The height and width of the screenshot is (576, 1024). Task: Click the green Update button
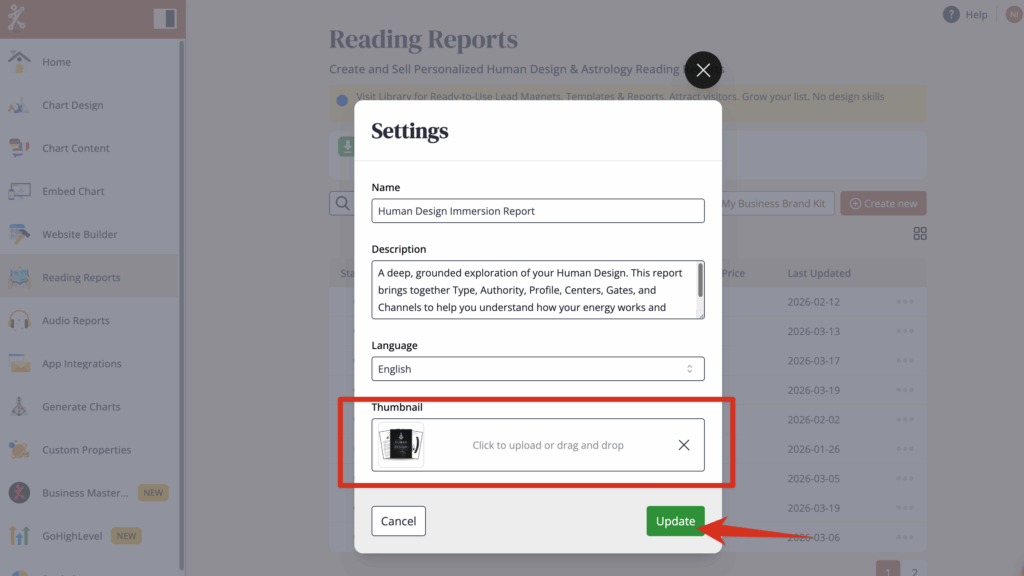pyautogui.click(x=675, y=521)
